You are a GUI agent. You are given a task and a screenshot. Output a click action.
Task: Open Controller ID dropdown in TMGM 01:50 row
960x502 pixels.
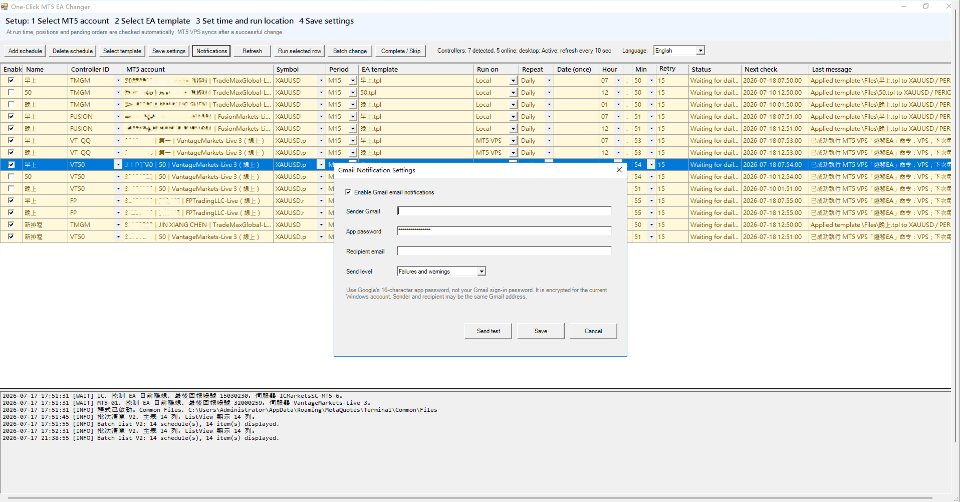tap(118, 104)
